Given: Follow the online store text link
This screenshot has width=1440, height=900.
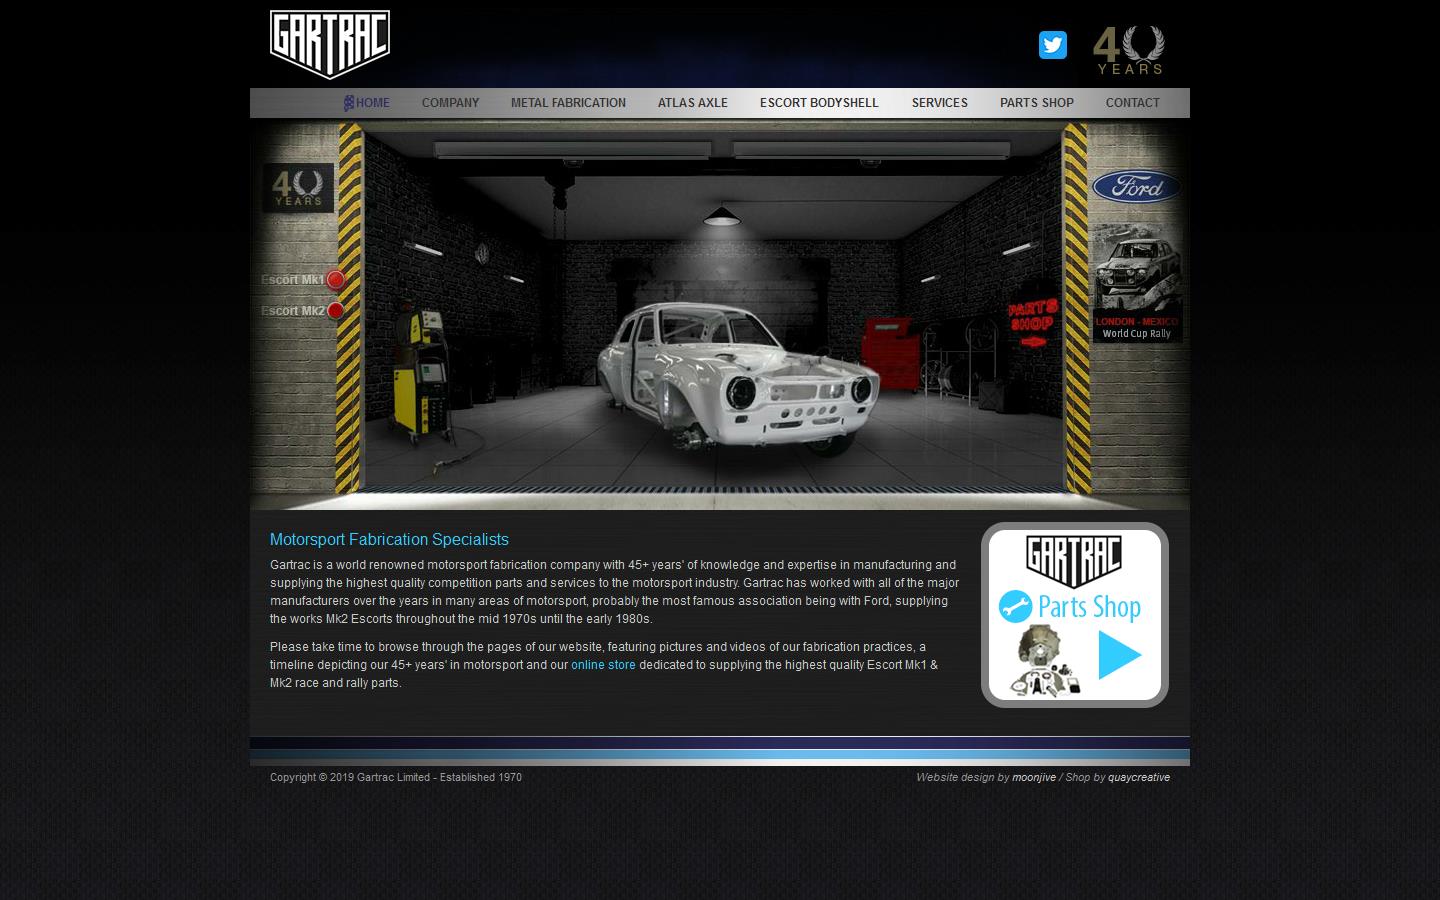Looking at the screenshot, I should [x=603, y=664].
